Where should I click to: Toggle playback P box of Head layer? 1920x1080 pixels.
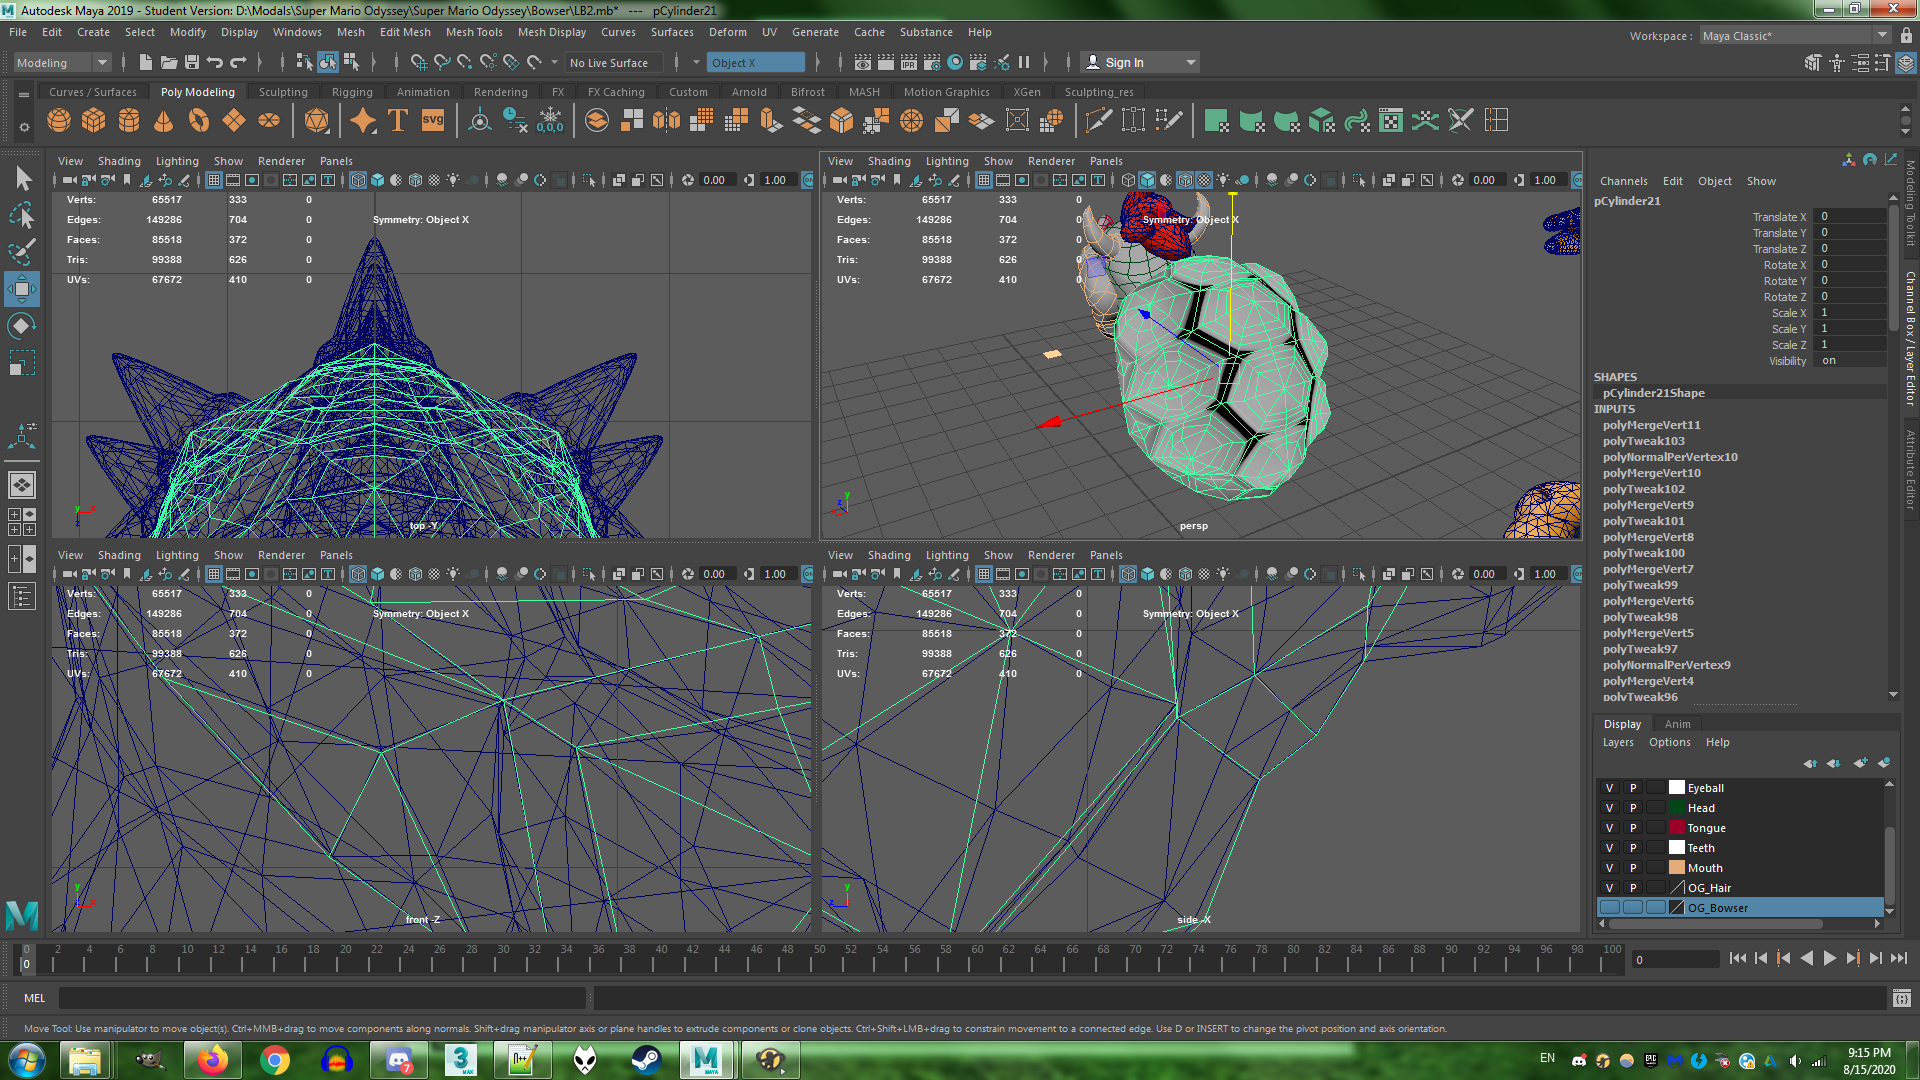pos(1633,808)
